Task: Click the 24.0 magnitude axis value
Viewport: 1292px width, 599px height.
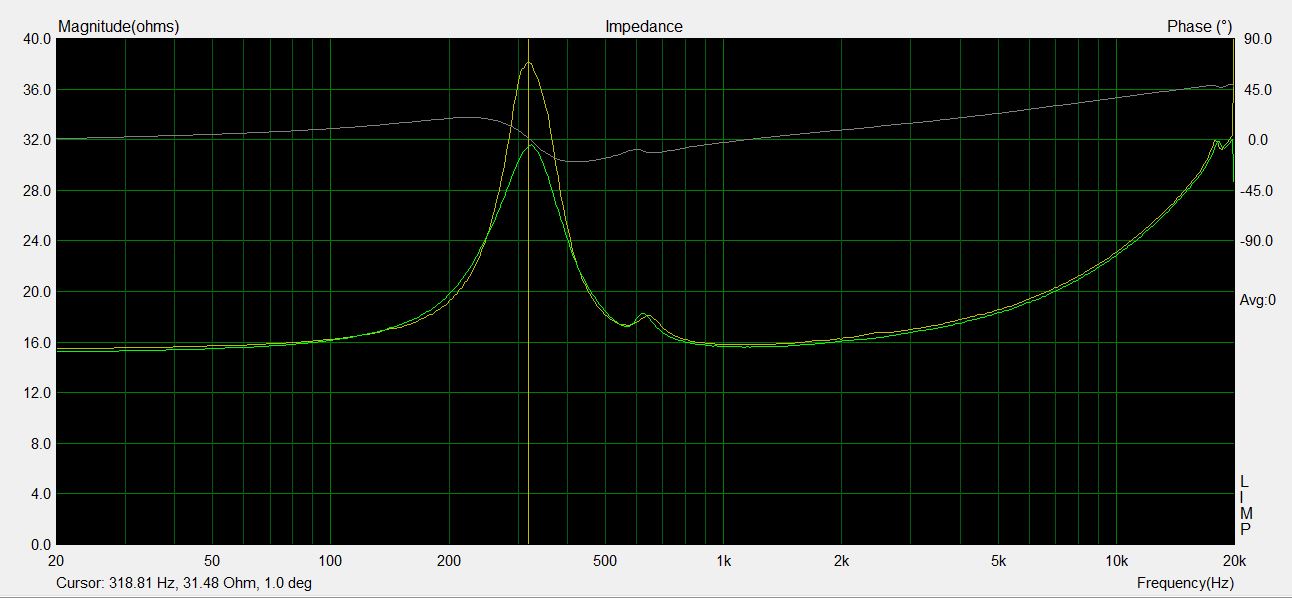Action: 37,241
